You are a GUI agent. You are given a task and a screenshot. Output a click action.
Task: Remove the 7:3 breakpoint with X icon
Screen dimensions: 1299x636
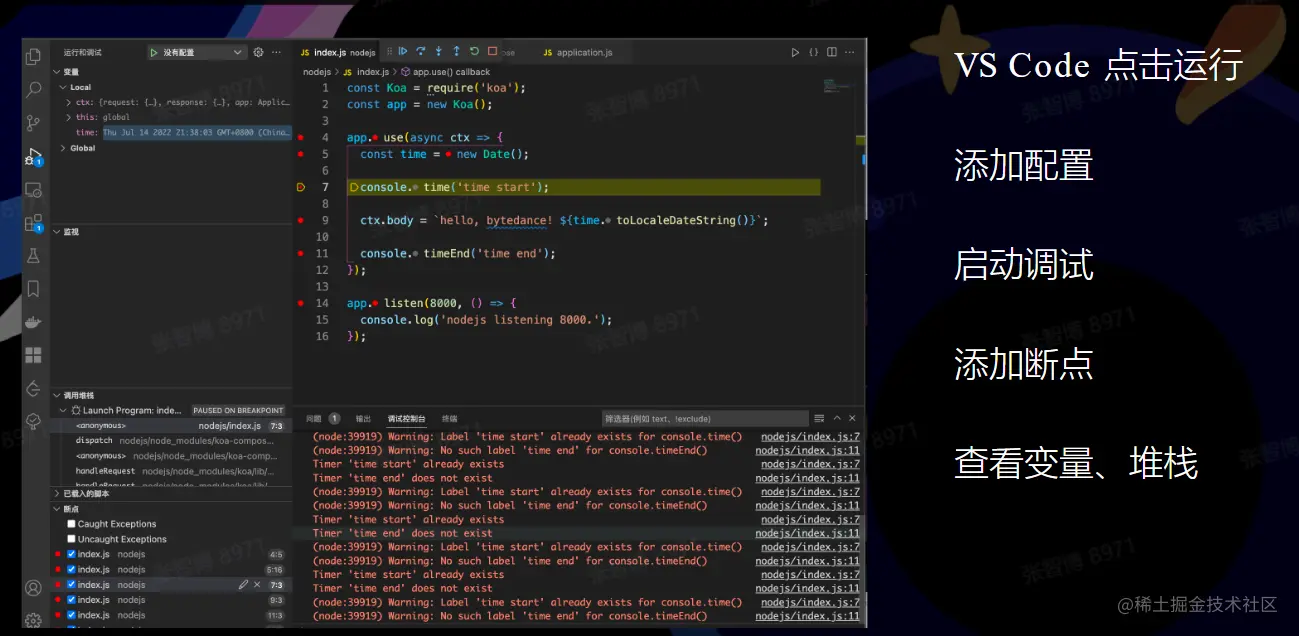(x=257, y=585)
